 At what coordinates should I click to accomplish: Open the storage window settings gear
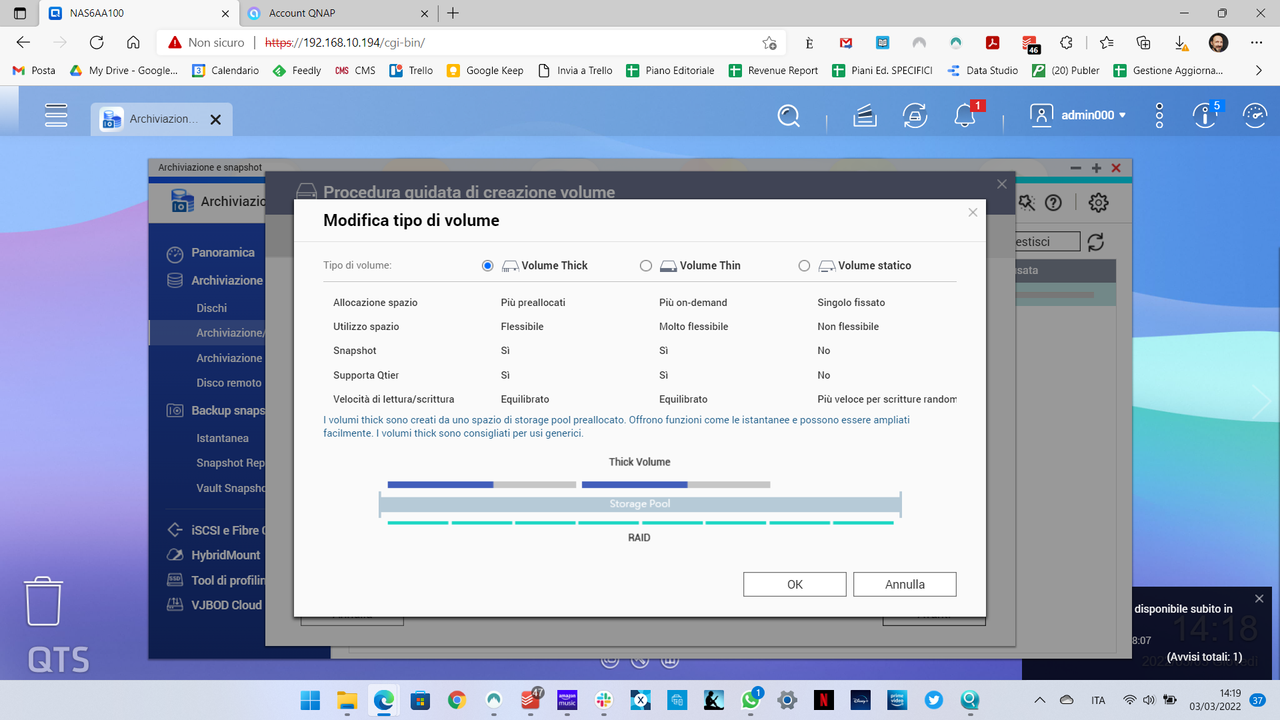pyautogui.click(x=1098, y=202)
